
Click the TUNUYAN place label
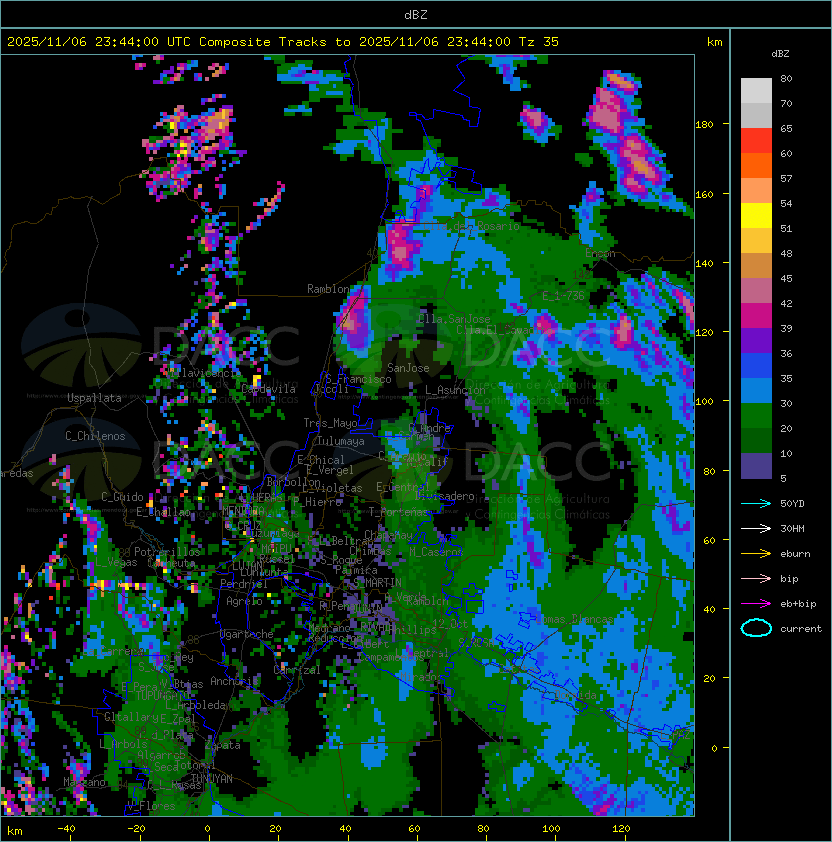coord(212,779)
